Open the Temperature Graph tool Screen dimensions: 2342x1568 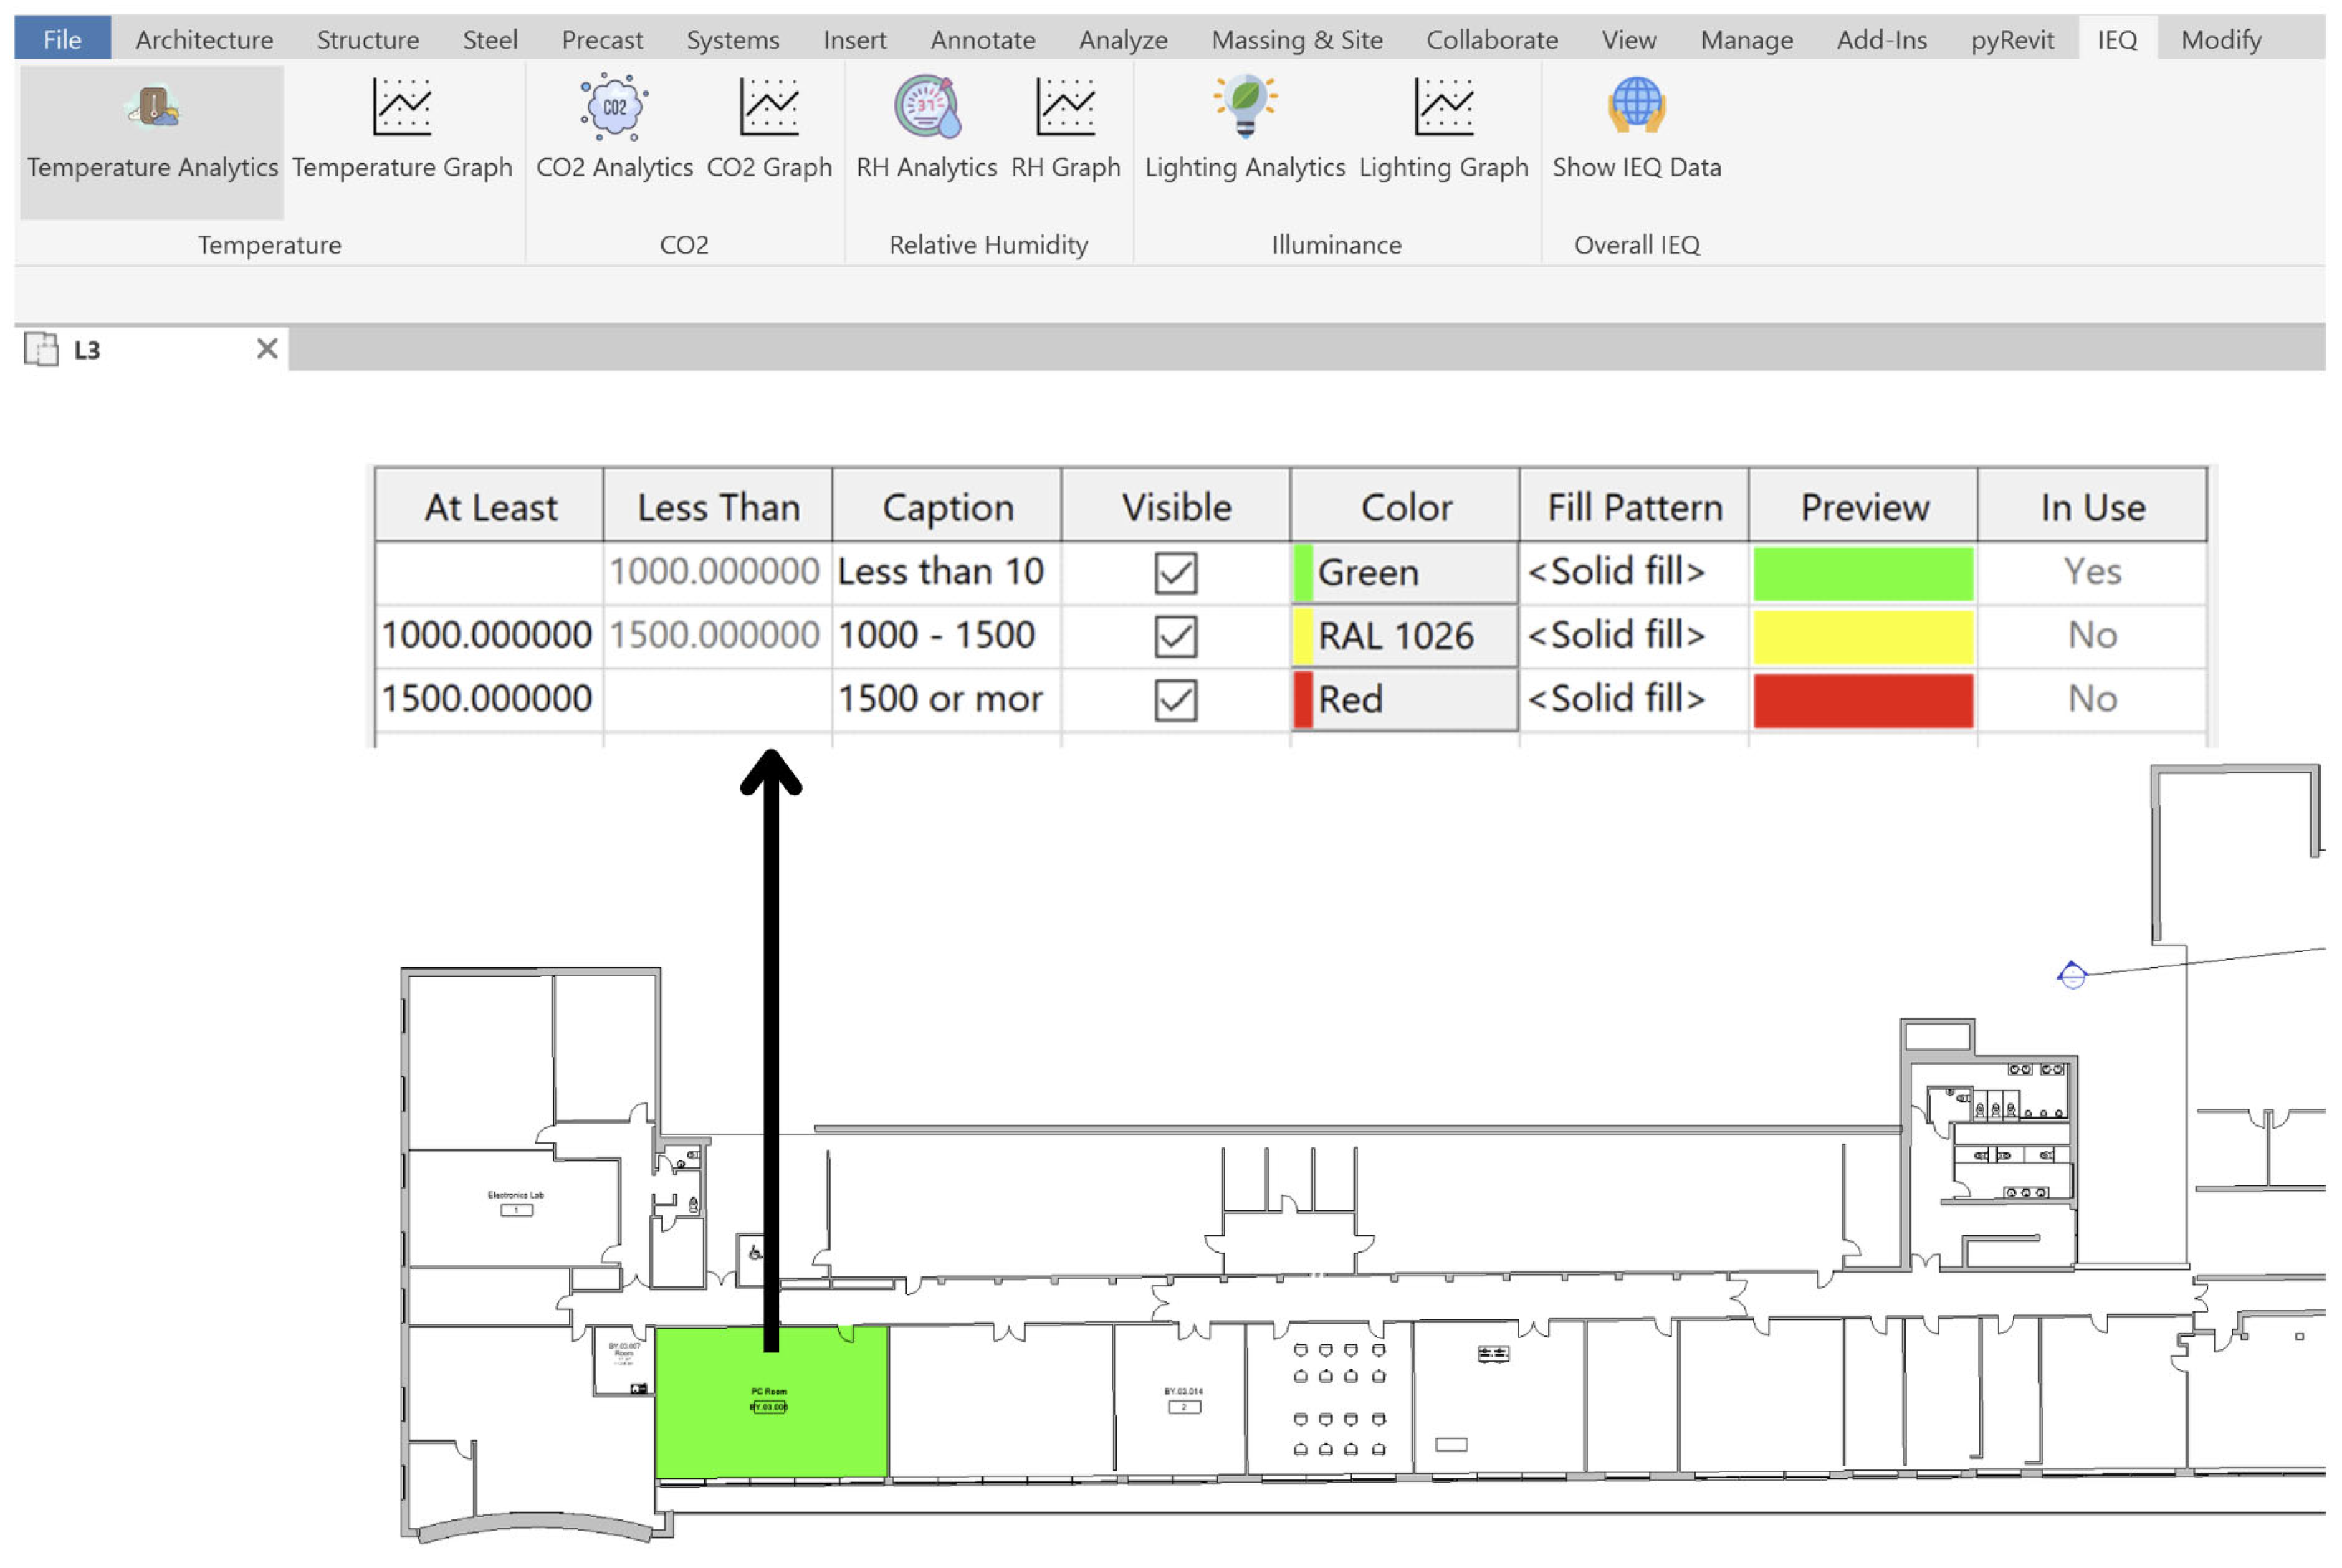coord(402,128)
